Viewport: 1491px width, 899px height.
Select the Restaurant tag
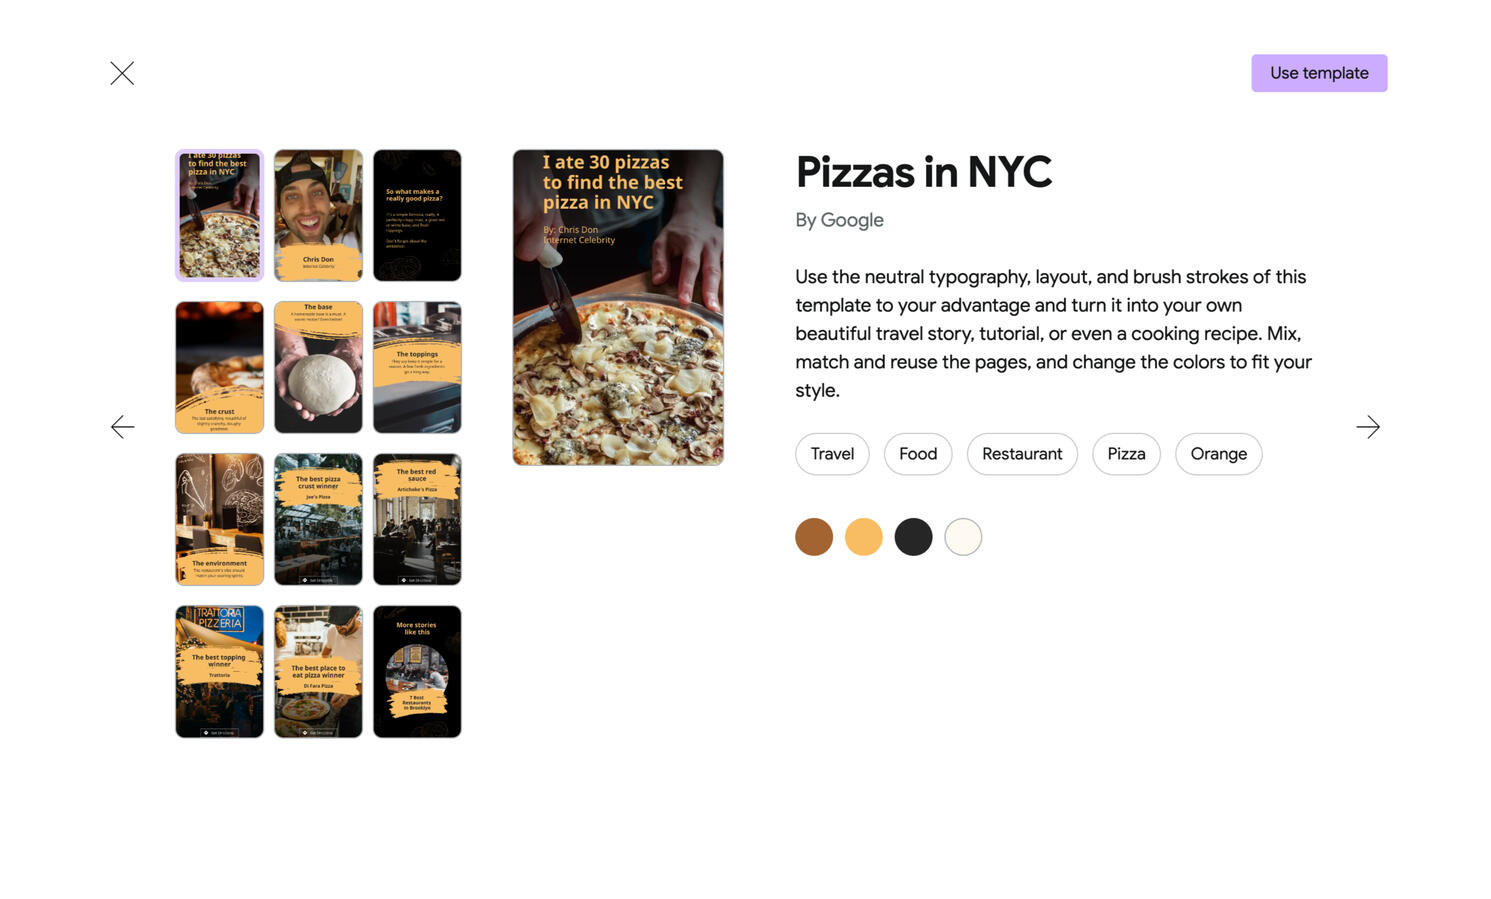coord(1021,454)
